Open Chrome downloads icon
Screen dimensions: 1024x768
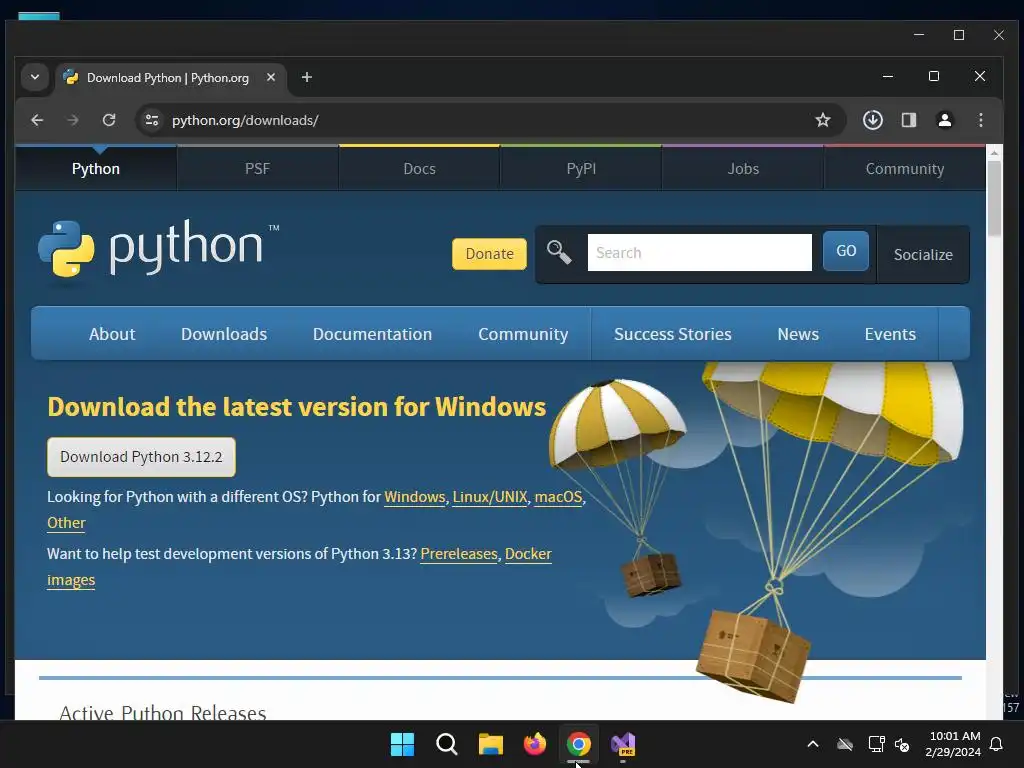pos(872,120)
